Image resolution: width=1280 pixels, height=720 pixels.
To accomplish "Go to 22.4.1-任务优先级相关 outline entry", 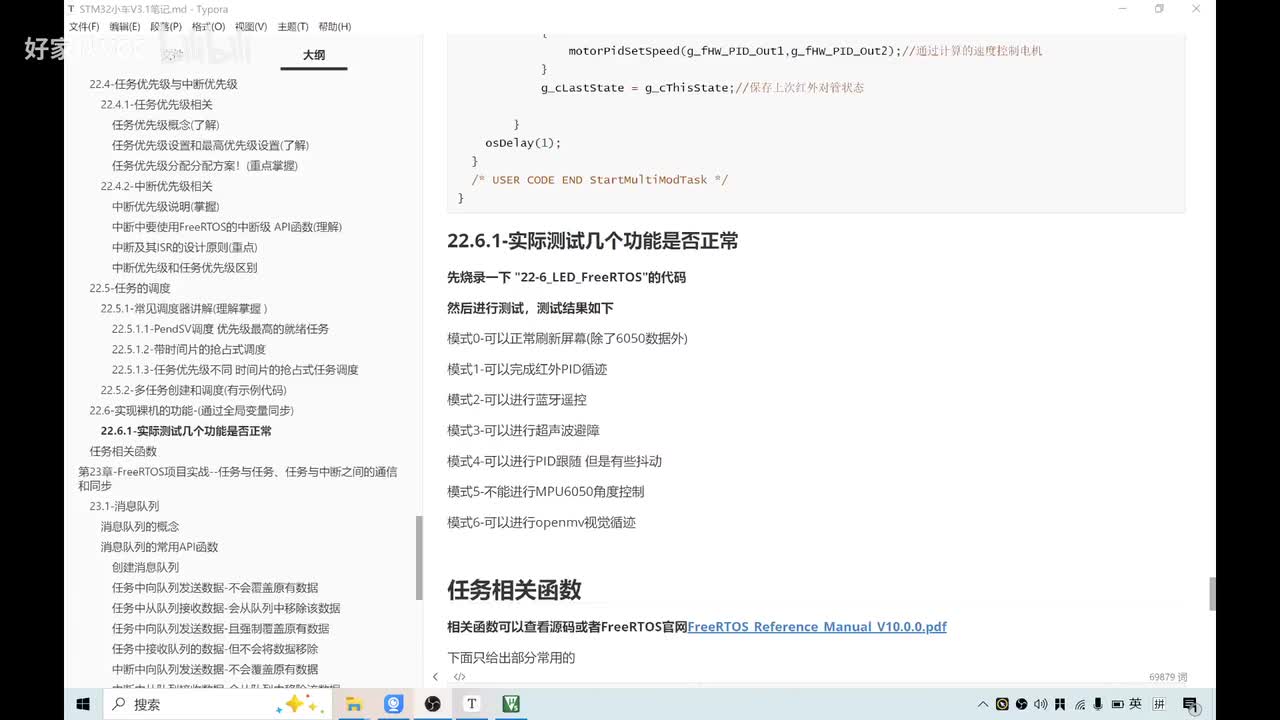I will [x=156, y=104].
